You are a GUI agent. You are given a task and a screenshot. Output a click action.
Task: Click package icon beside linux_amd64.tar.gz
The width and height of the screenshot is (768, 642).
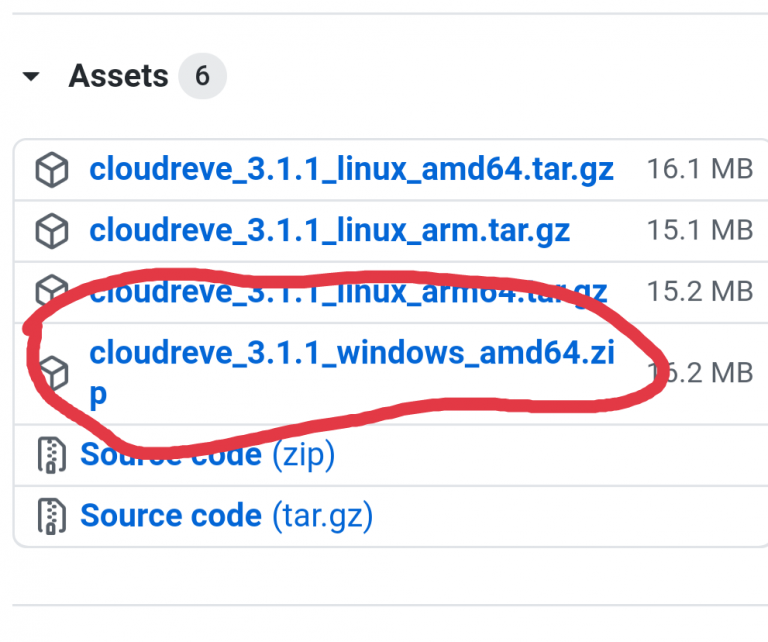point(51,170)
